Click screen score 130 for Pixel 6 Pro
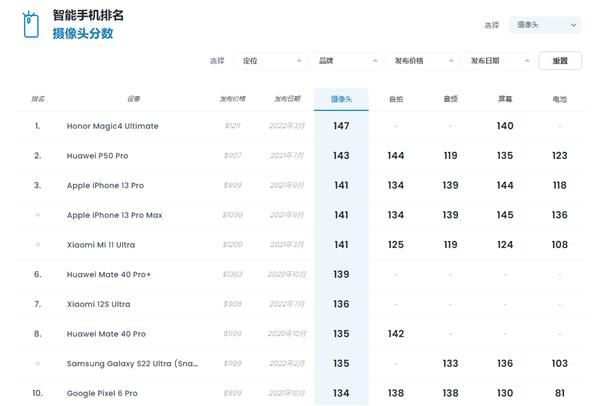This screenshot has width=600, height=406. coord(505,393)
